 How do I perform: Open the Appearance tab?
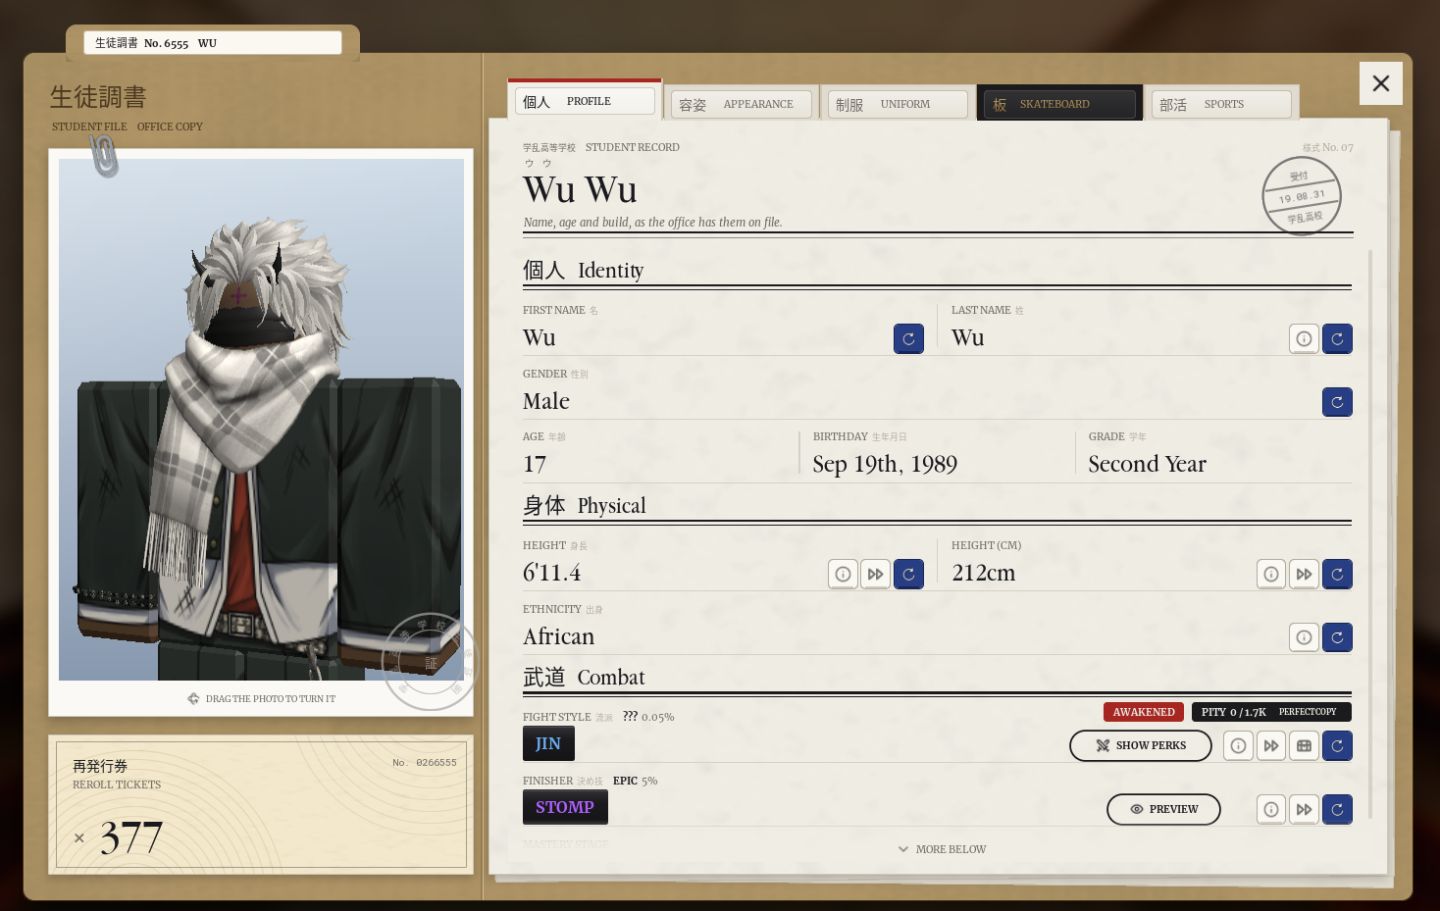[x=741, y=104]
